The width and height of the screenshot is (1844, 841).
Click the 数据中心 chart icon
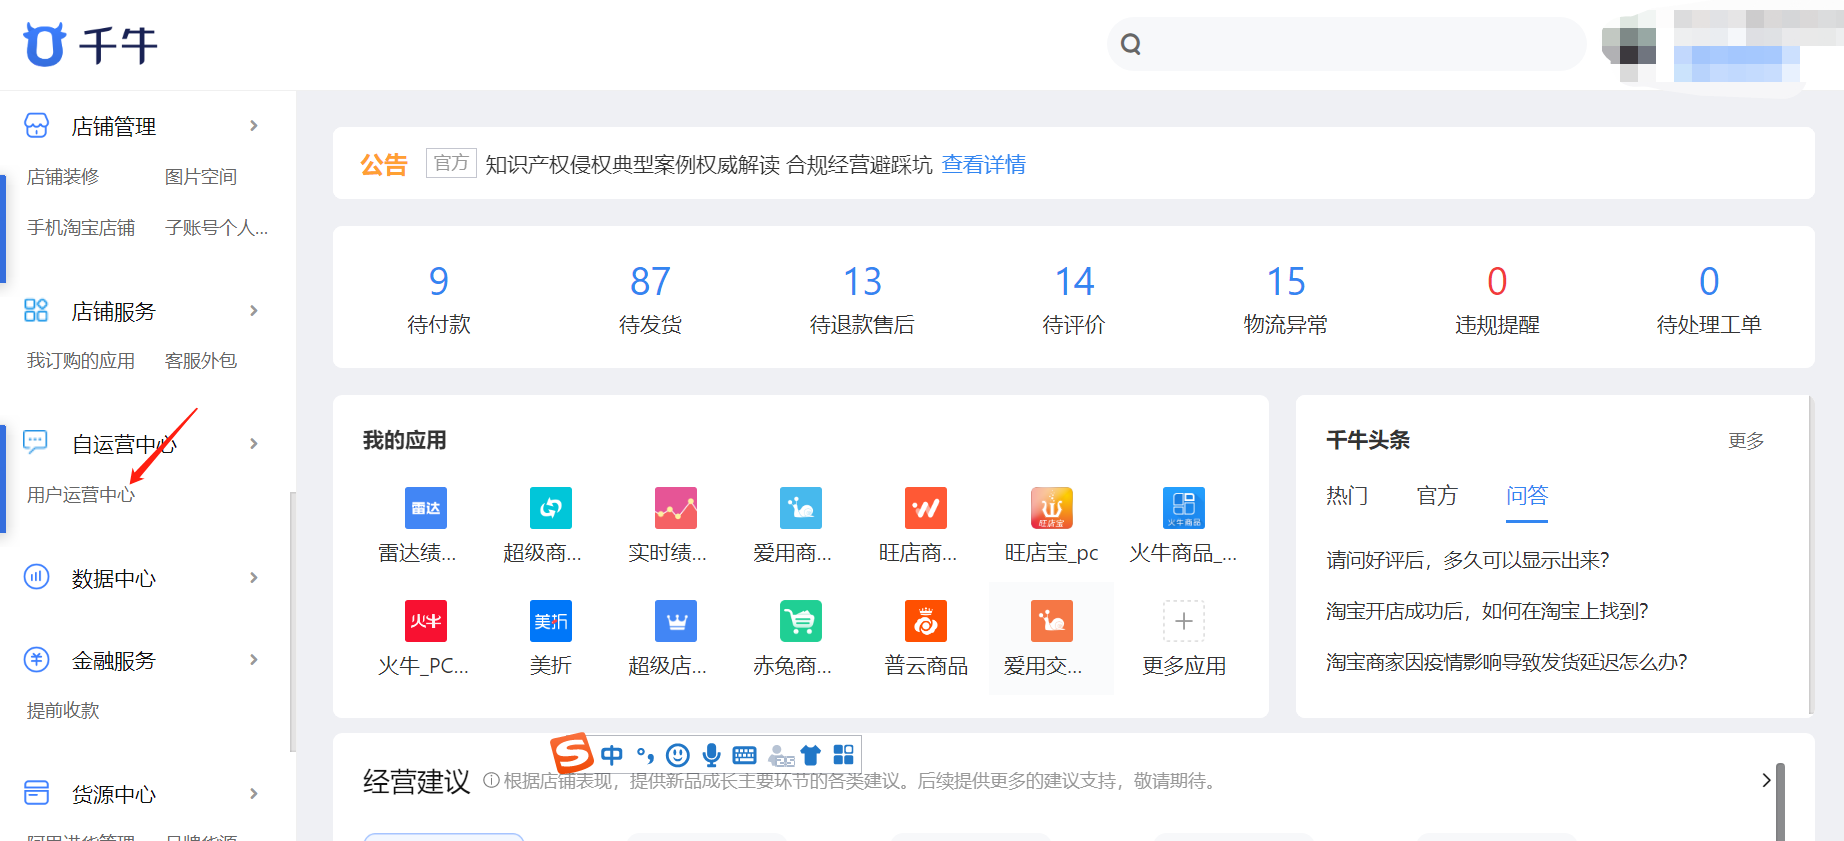36,576
